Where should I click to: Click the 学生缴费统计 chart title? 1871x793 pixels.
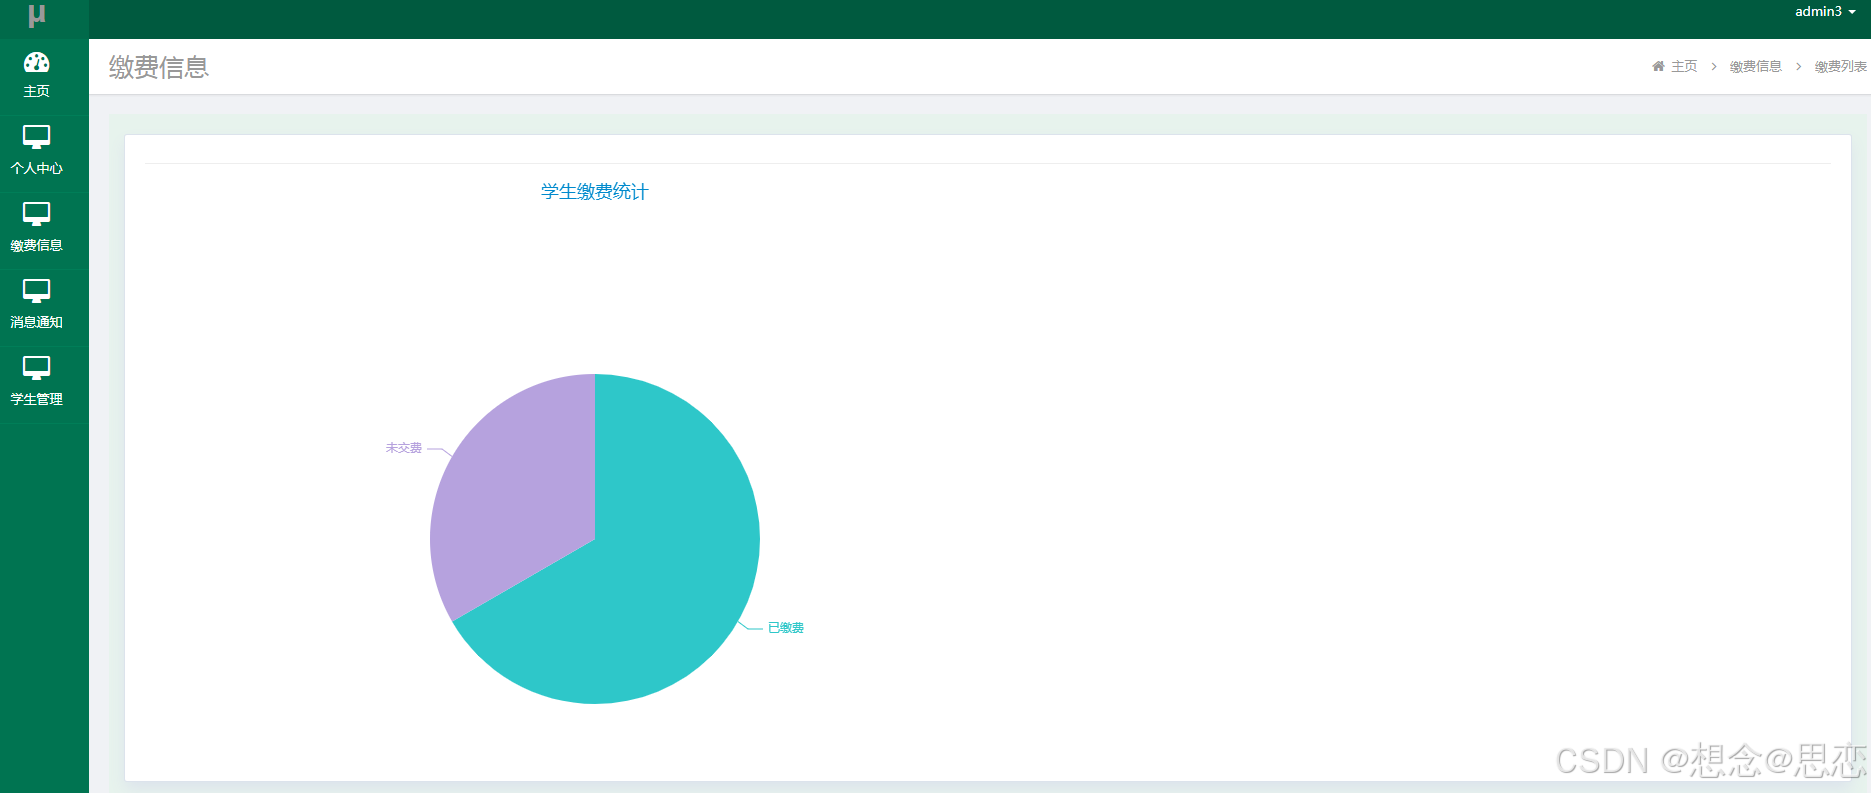[x=595, y=191]
